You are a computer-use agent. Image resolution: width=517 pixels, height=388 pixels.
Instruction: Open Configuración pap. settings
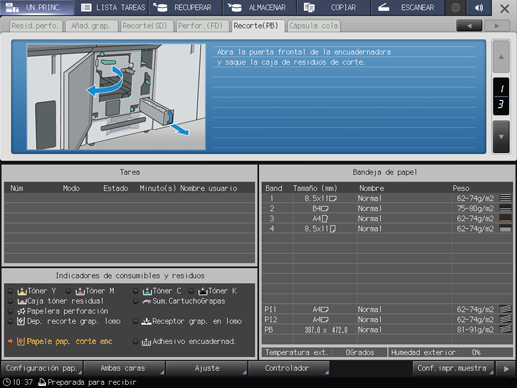click(x=42, y=368)
